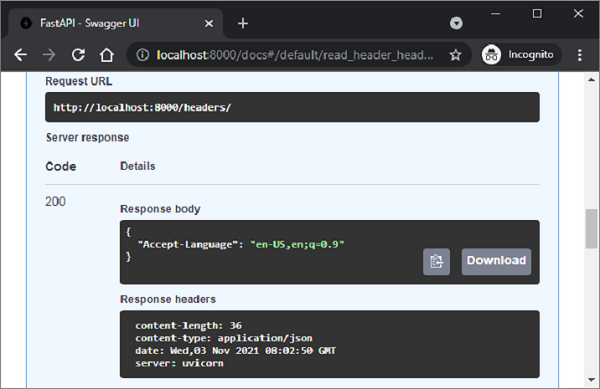Select the FastAPI - Swagger UI tab

pos(115,23)
